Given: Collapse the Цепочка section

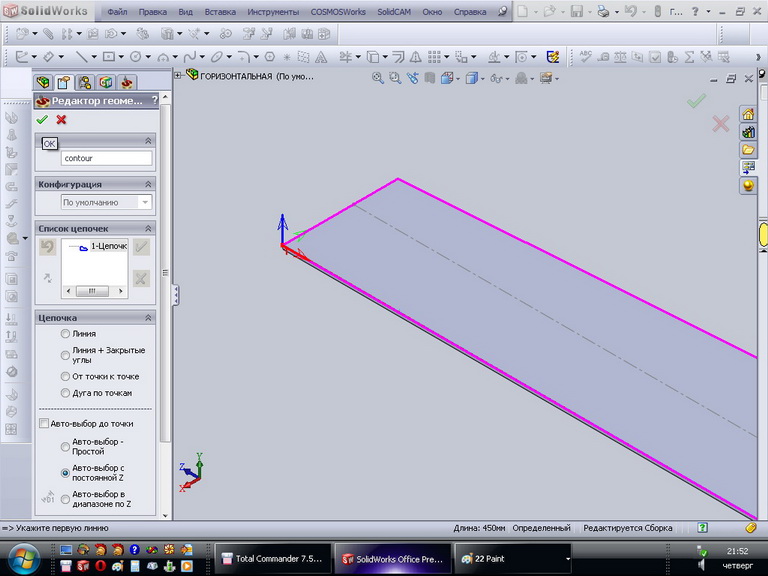Looking at the screenshot, I should 148,317.
